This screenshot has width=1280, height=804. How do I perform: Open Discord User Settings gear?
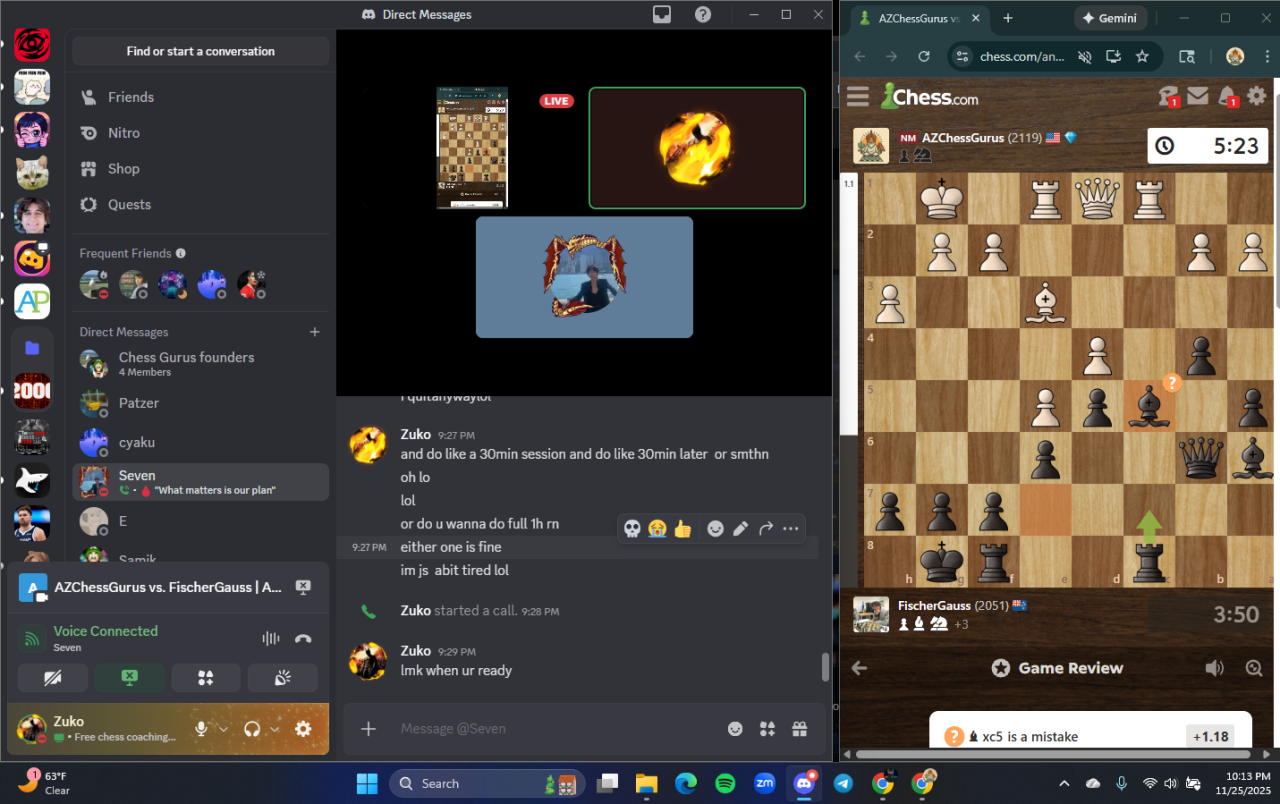tap(303, 729)
